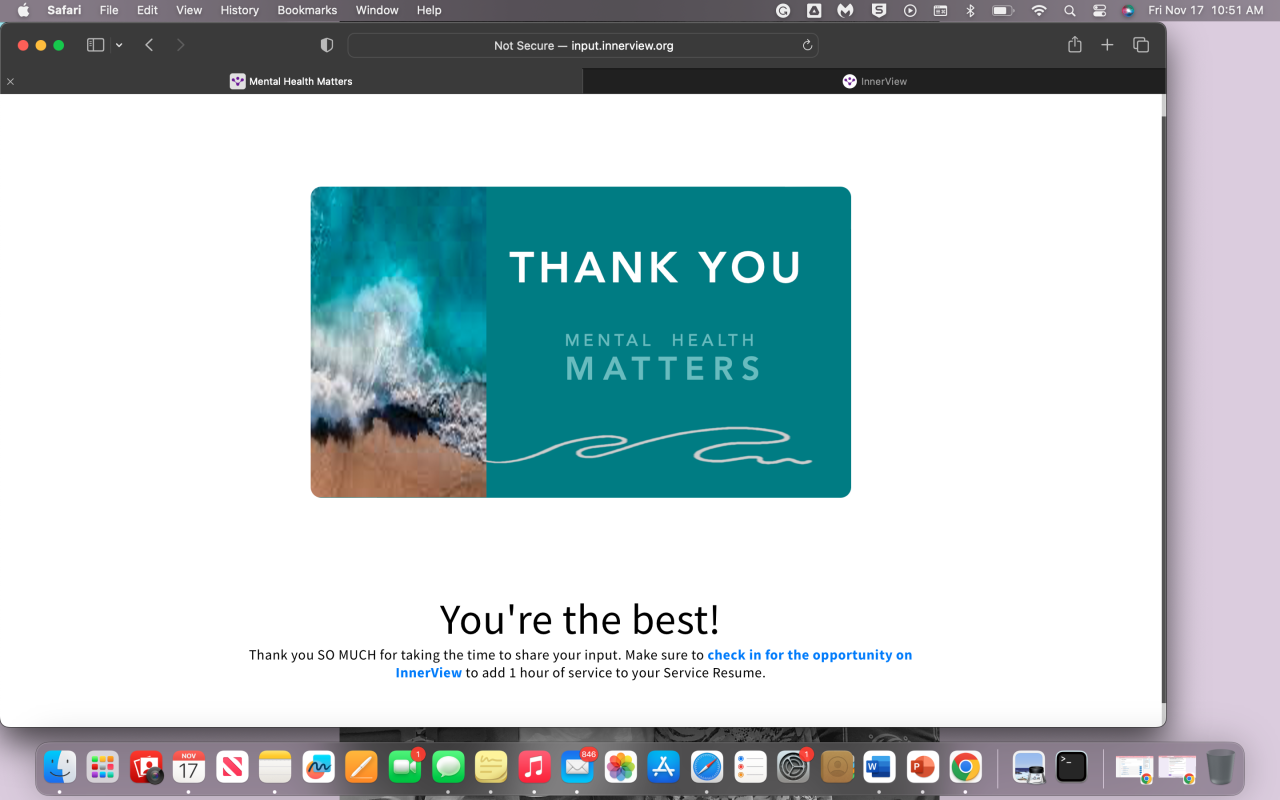Viewport: 1280px width, 800px height.
Task: Add a new tab with the plus icon
Action: (x=1107, y=45)
